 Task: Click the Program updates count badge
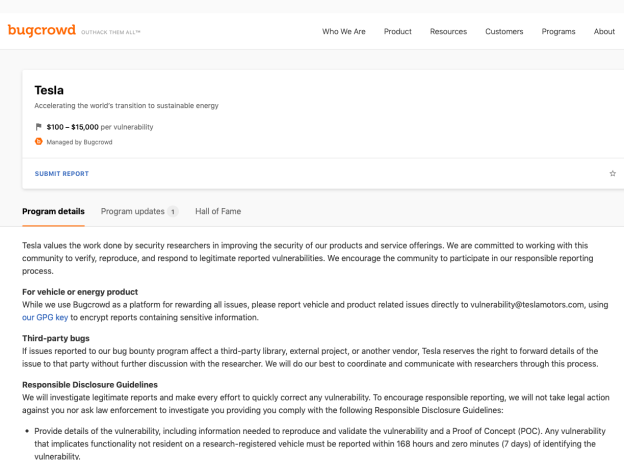pyautogui.click(x=173, y=212)
